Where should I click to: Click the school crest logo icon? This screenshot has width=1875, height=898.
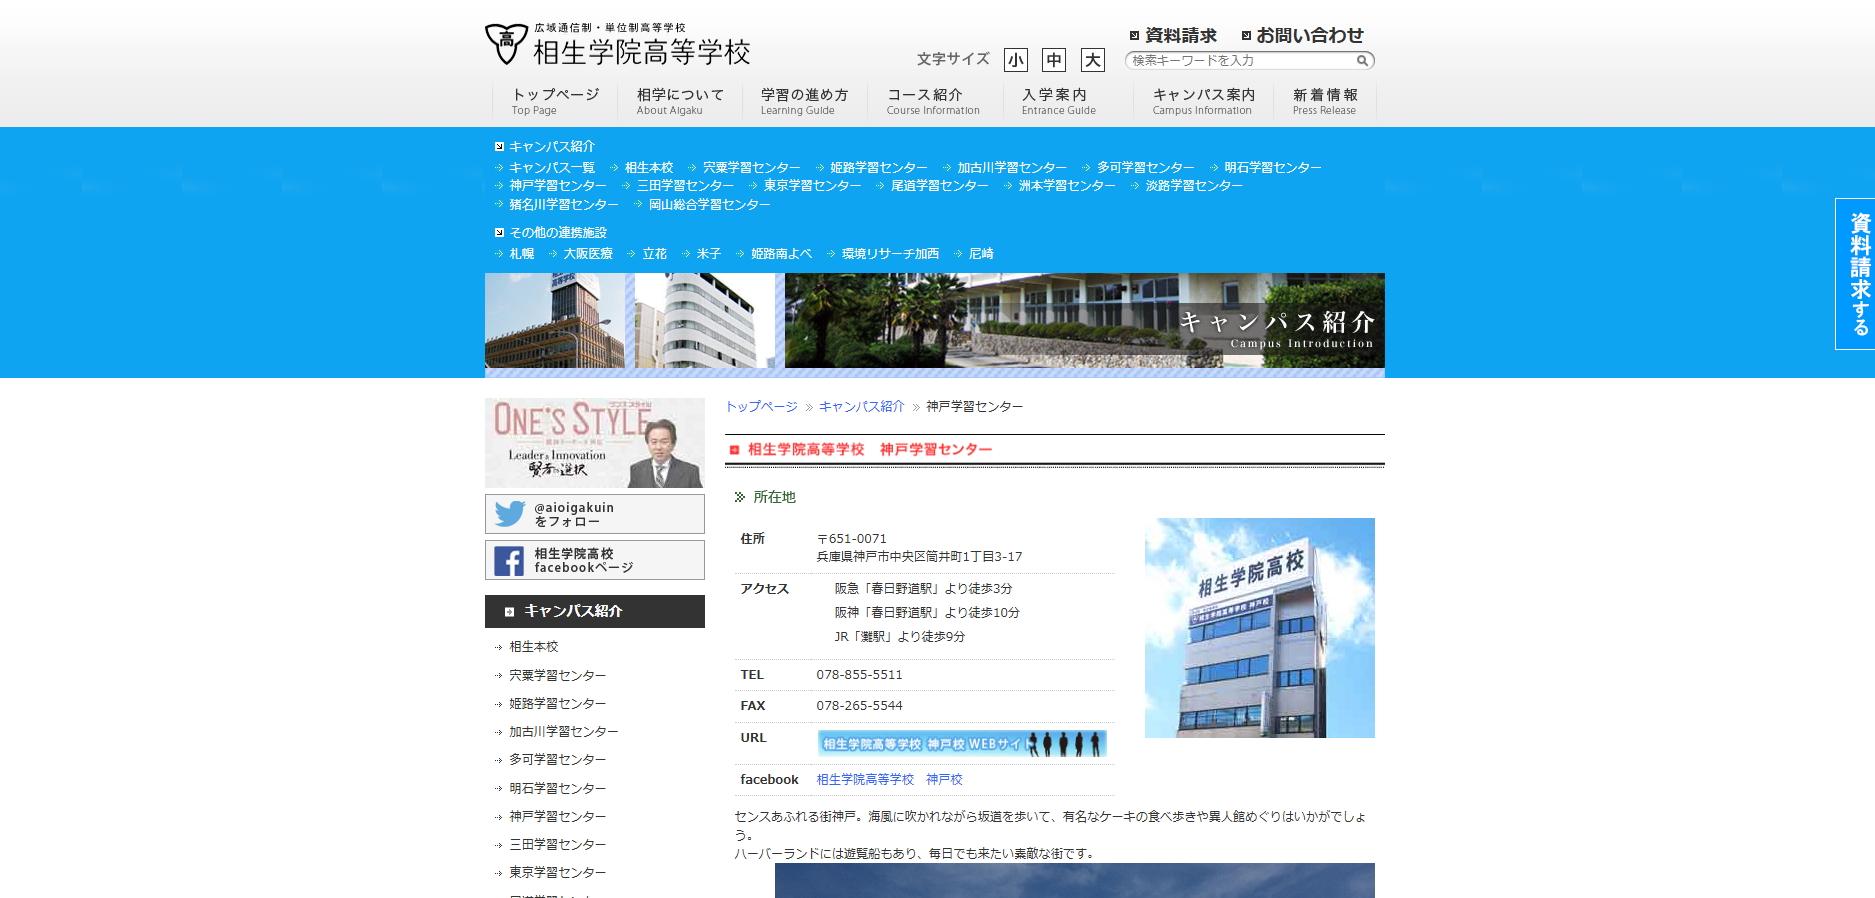(506, 44)
